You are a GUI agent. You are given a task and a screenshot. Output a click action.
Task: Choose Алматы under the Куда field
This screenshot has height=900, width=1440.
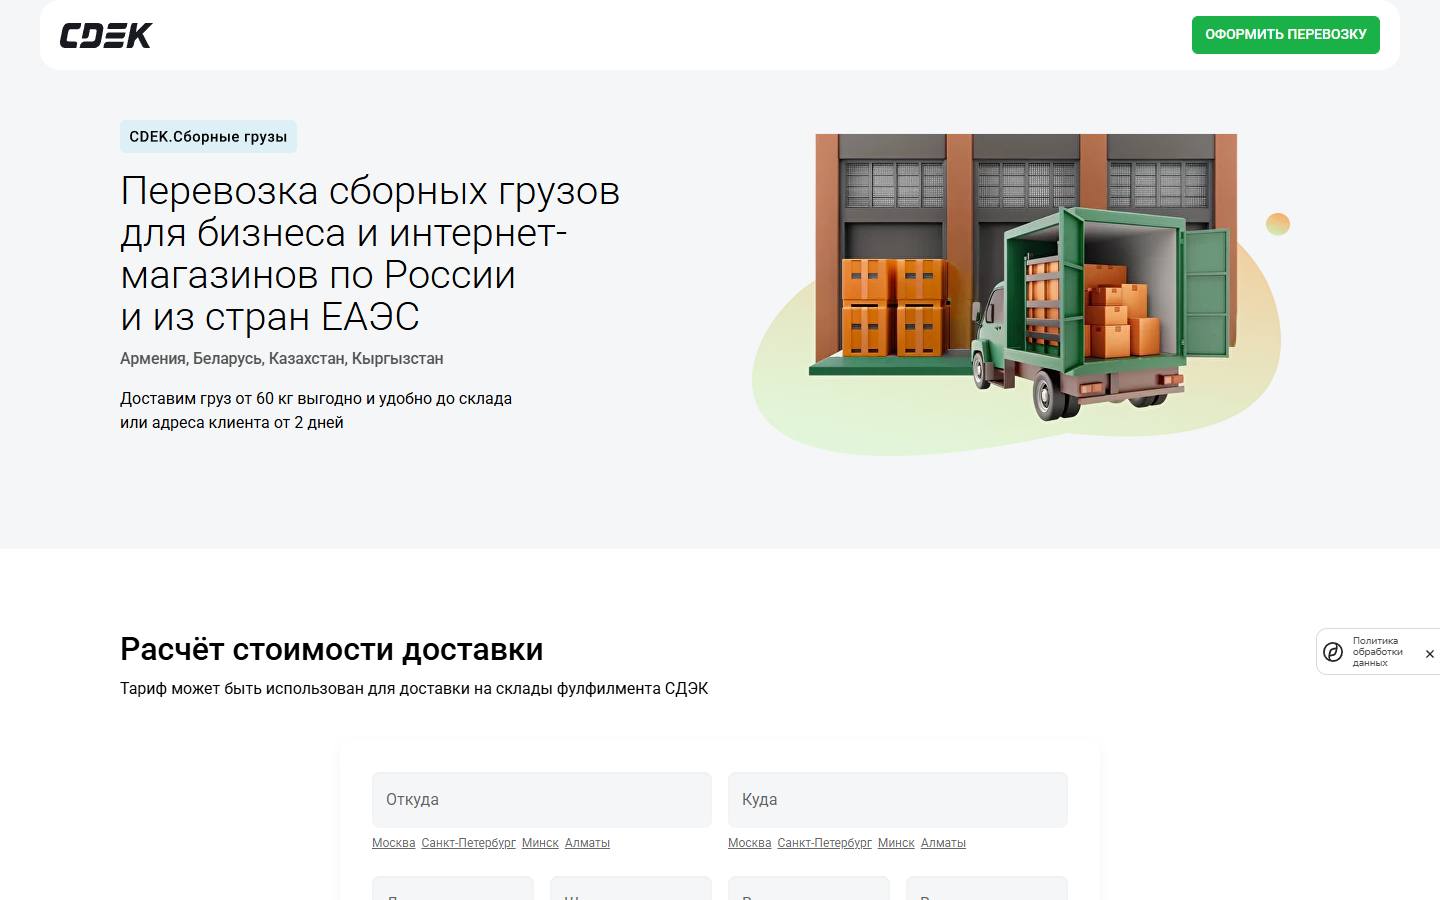tap(943, 843)
